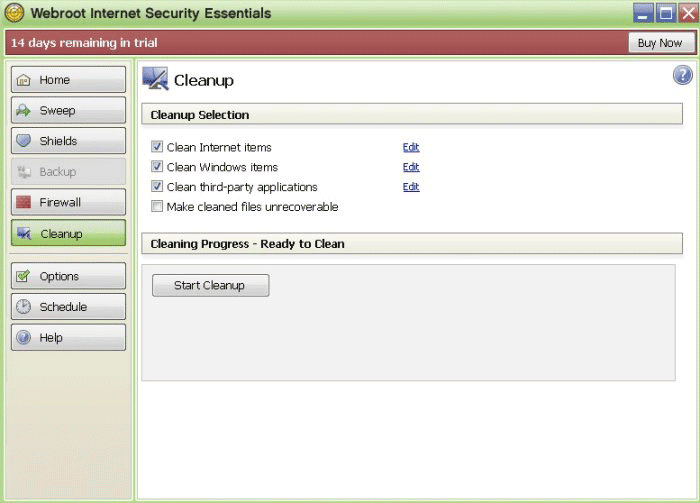Edit Clean Windows items settings link
The image size is (700, 503).
pyautogui.click(x=411, y=167)
